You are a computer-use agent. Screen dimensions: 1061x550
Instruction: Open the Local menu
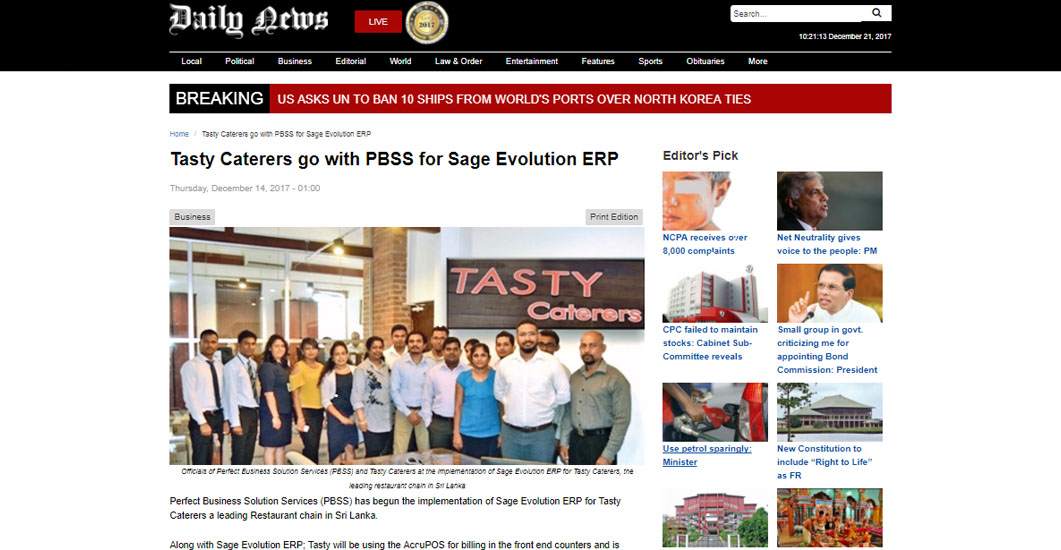(191, 61)
